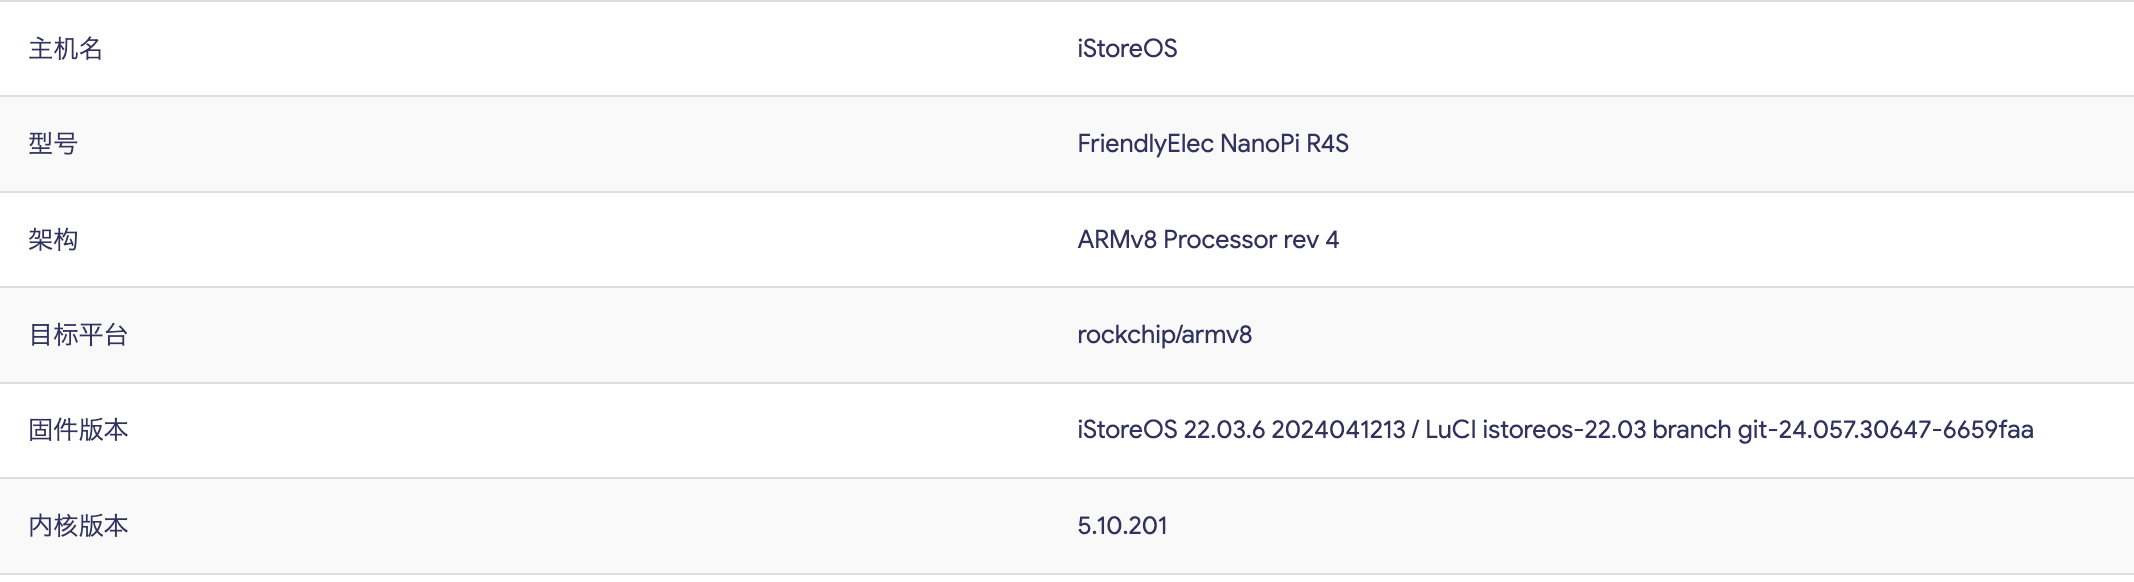2134x582 pixels.
Task: Click the word FriendlyElec in model value
Action: coord(1145,144)
